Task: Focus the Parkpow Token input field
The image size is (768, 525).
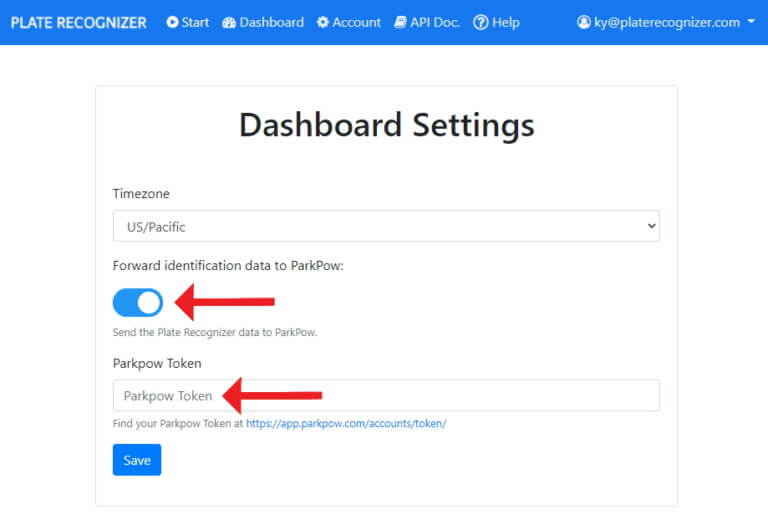Action: (x=386, y=395)
